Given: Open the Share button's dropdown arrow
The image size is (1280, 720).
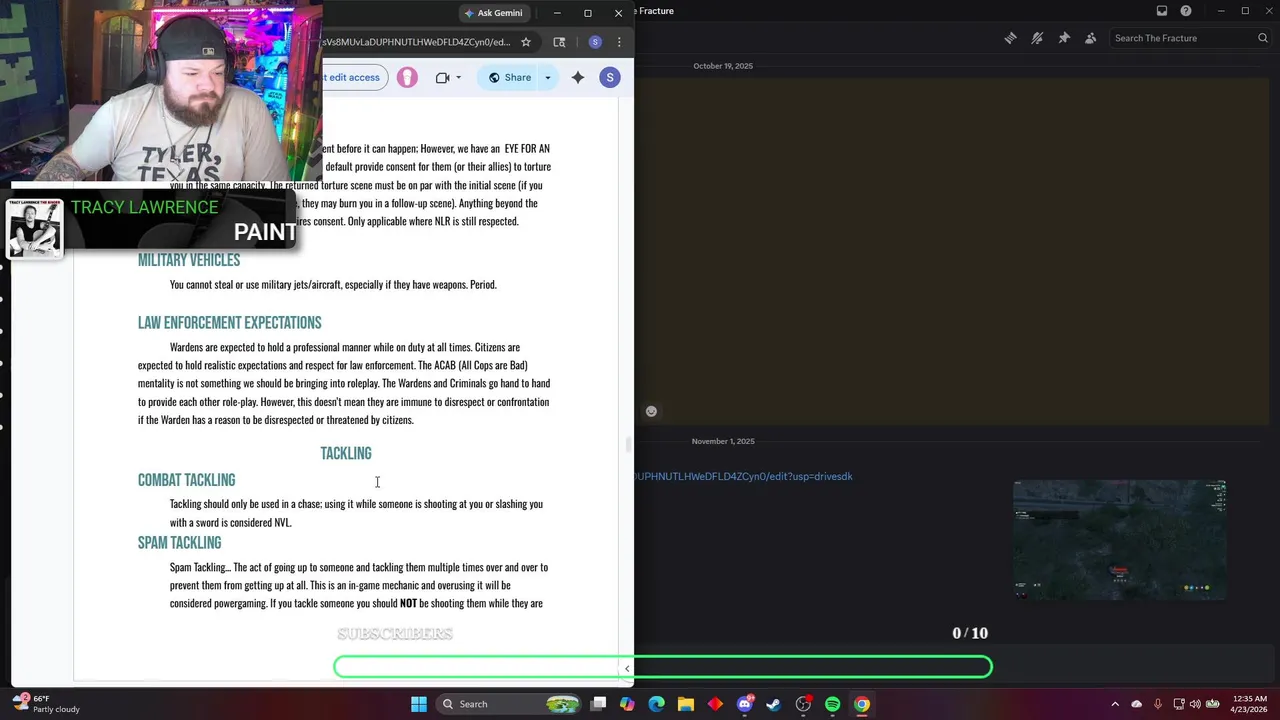Looking at the screenshot, I should click(x=547, y=77).
